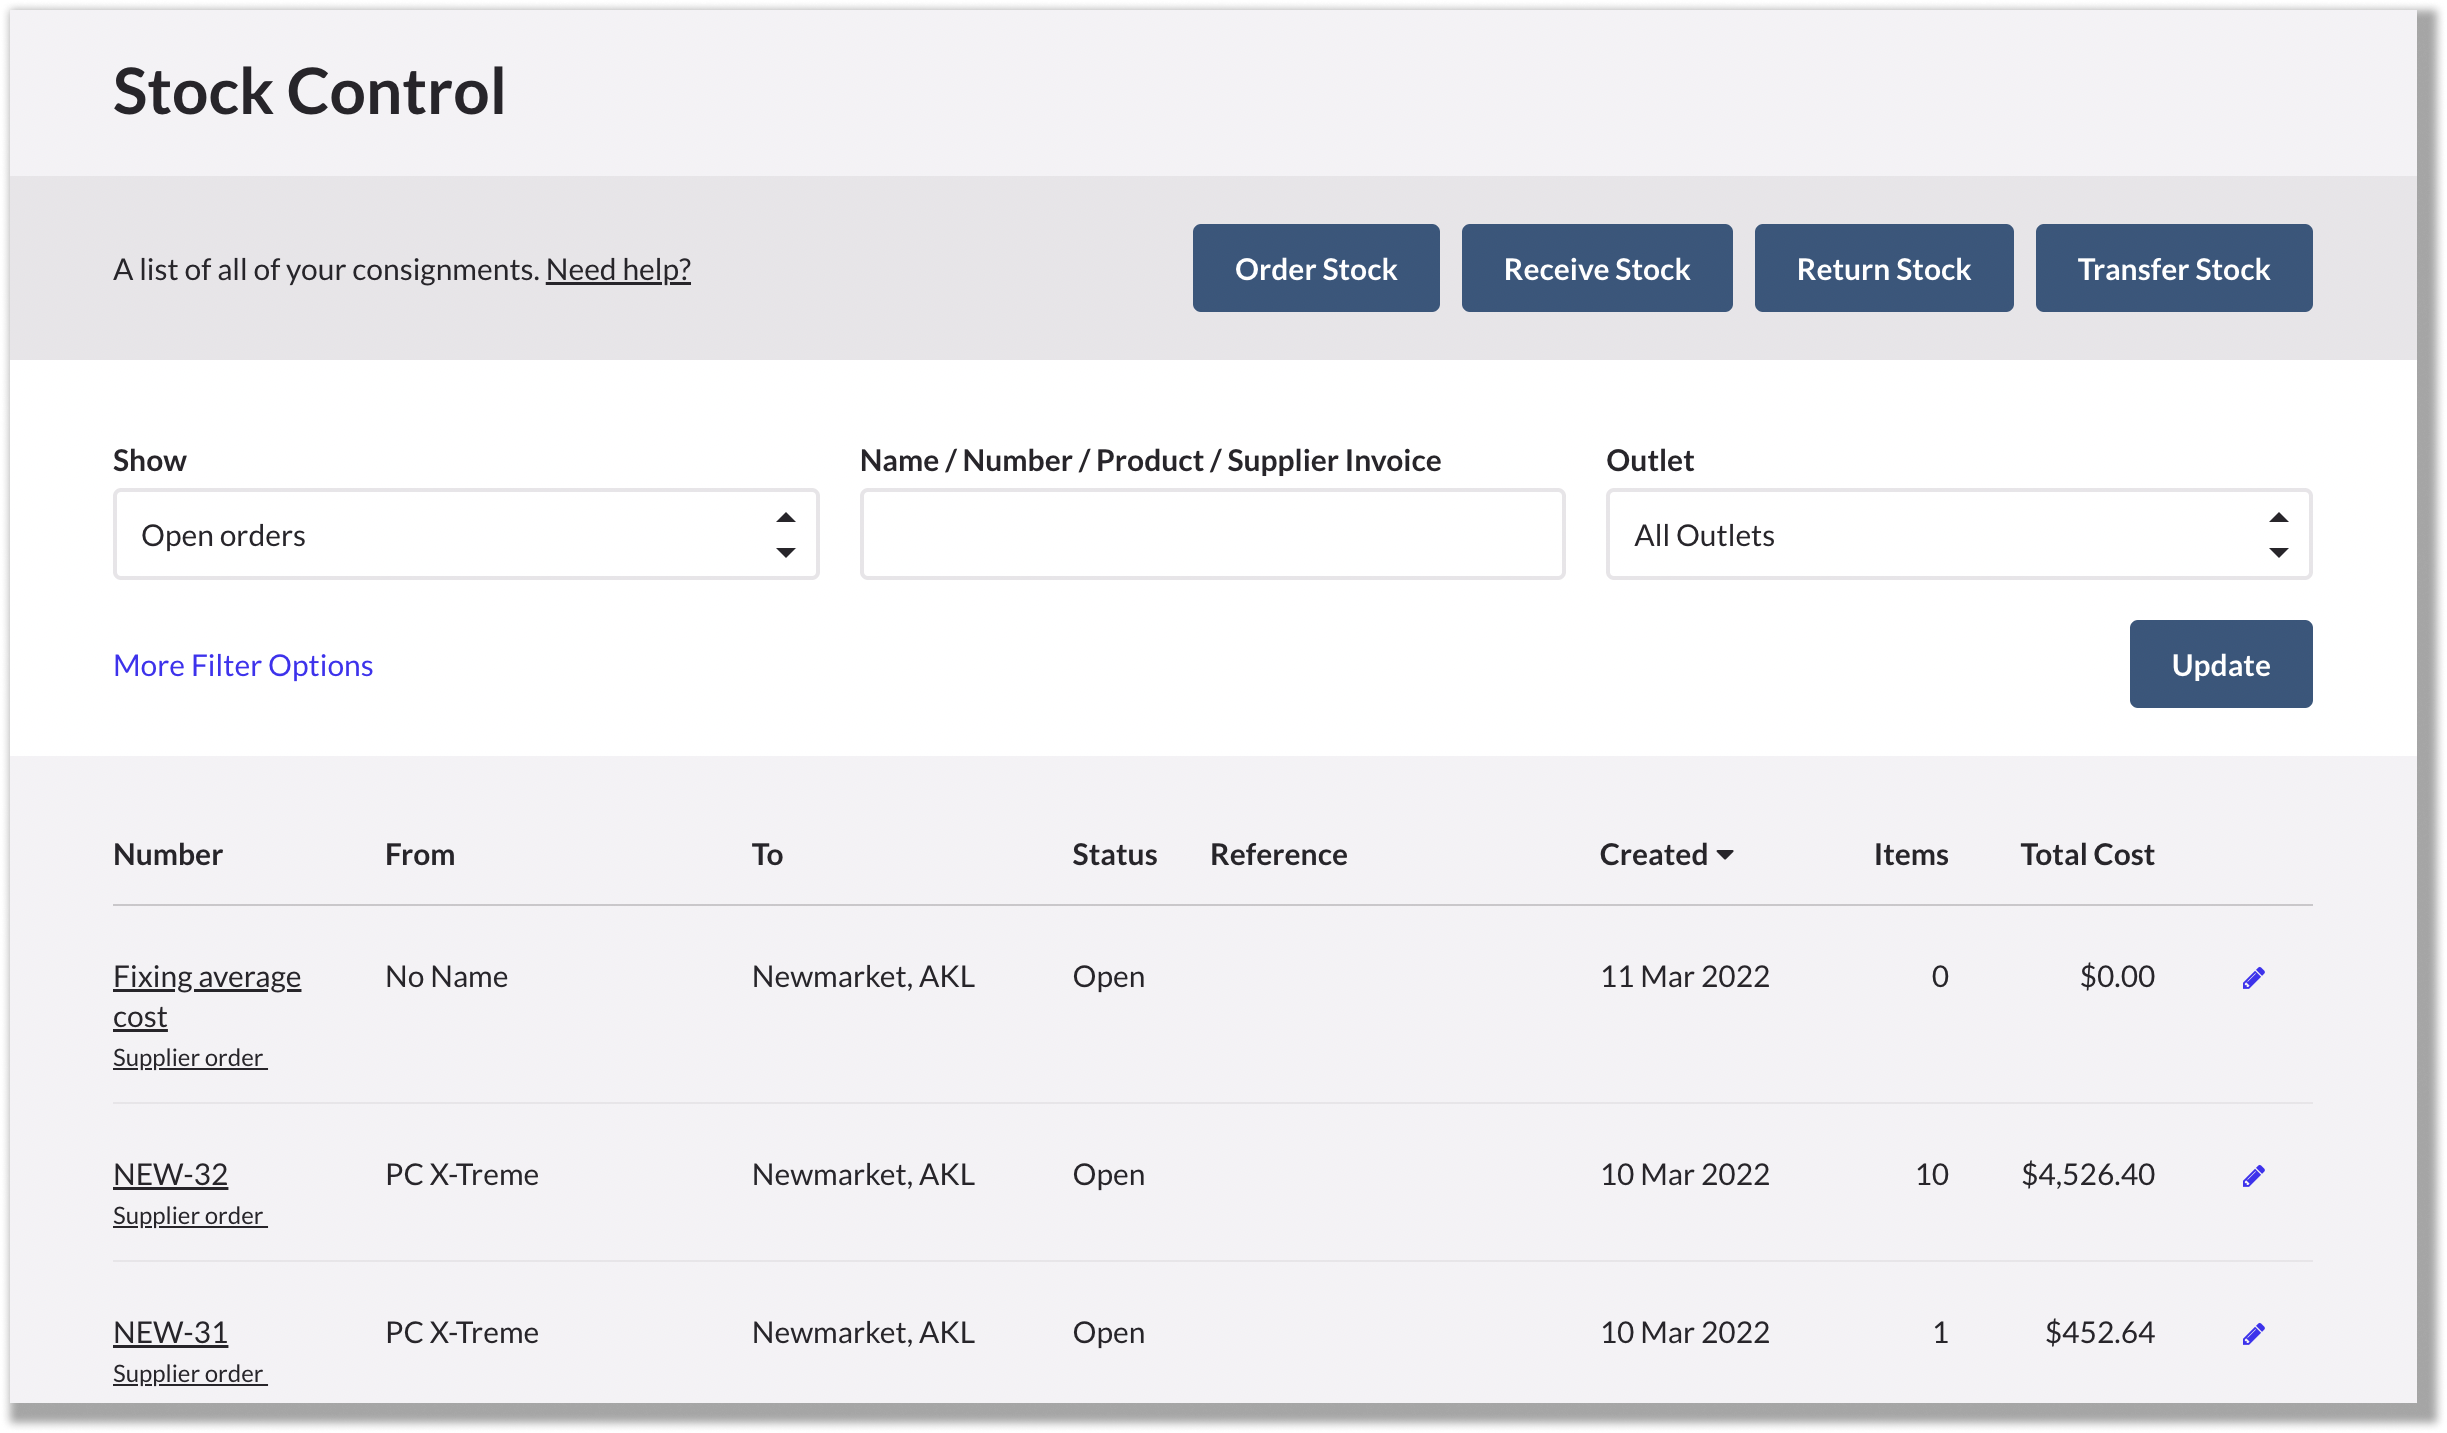Open the NEW-32 consignment details
Viewport: 2447px width, 1433px height.
[170, 1174]
